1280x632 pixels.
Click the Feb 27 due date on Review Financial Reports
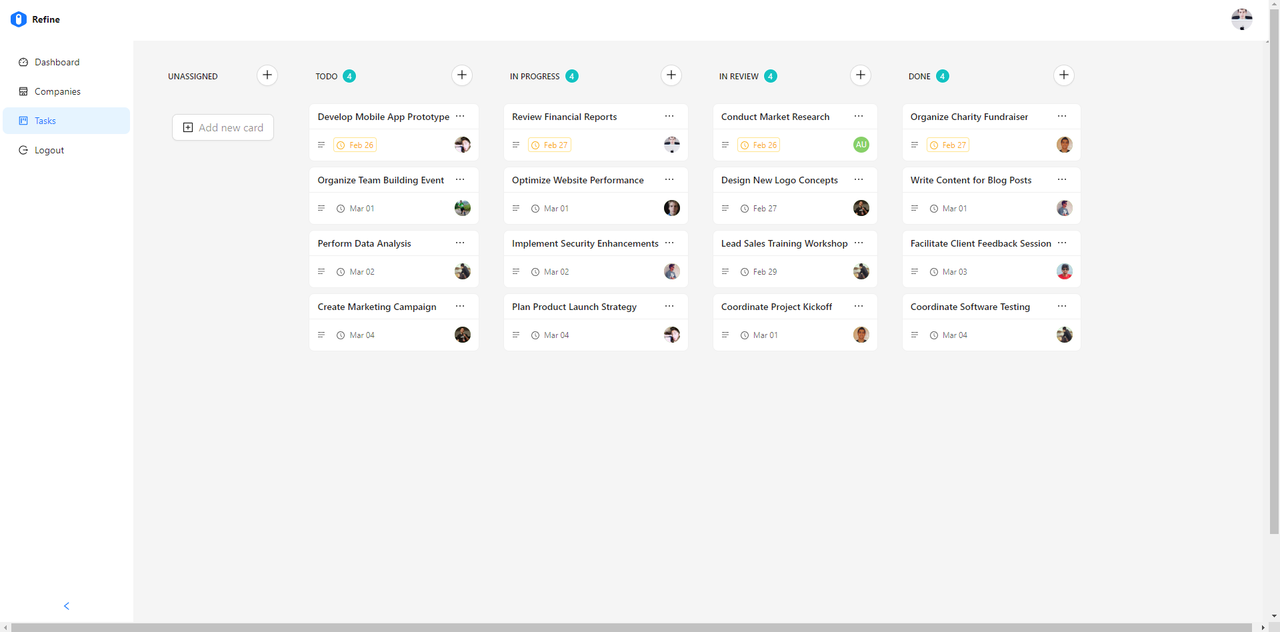549,145
